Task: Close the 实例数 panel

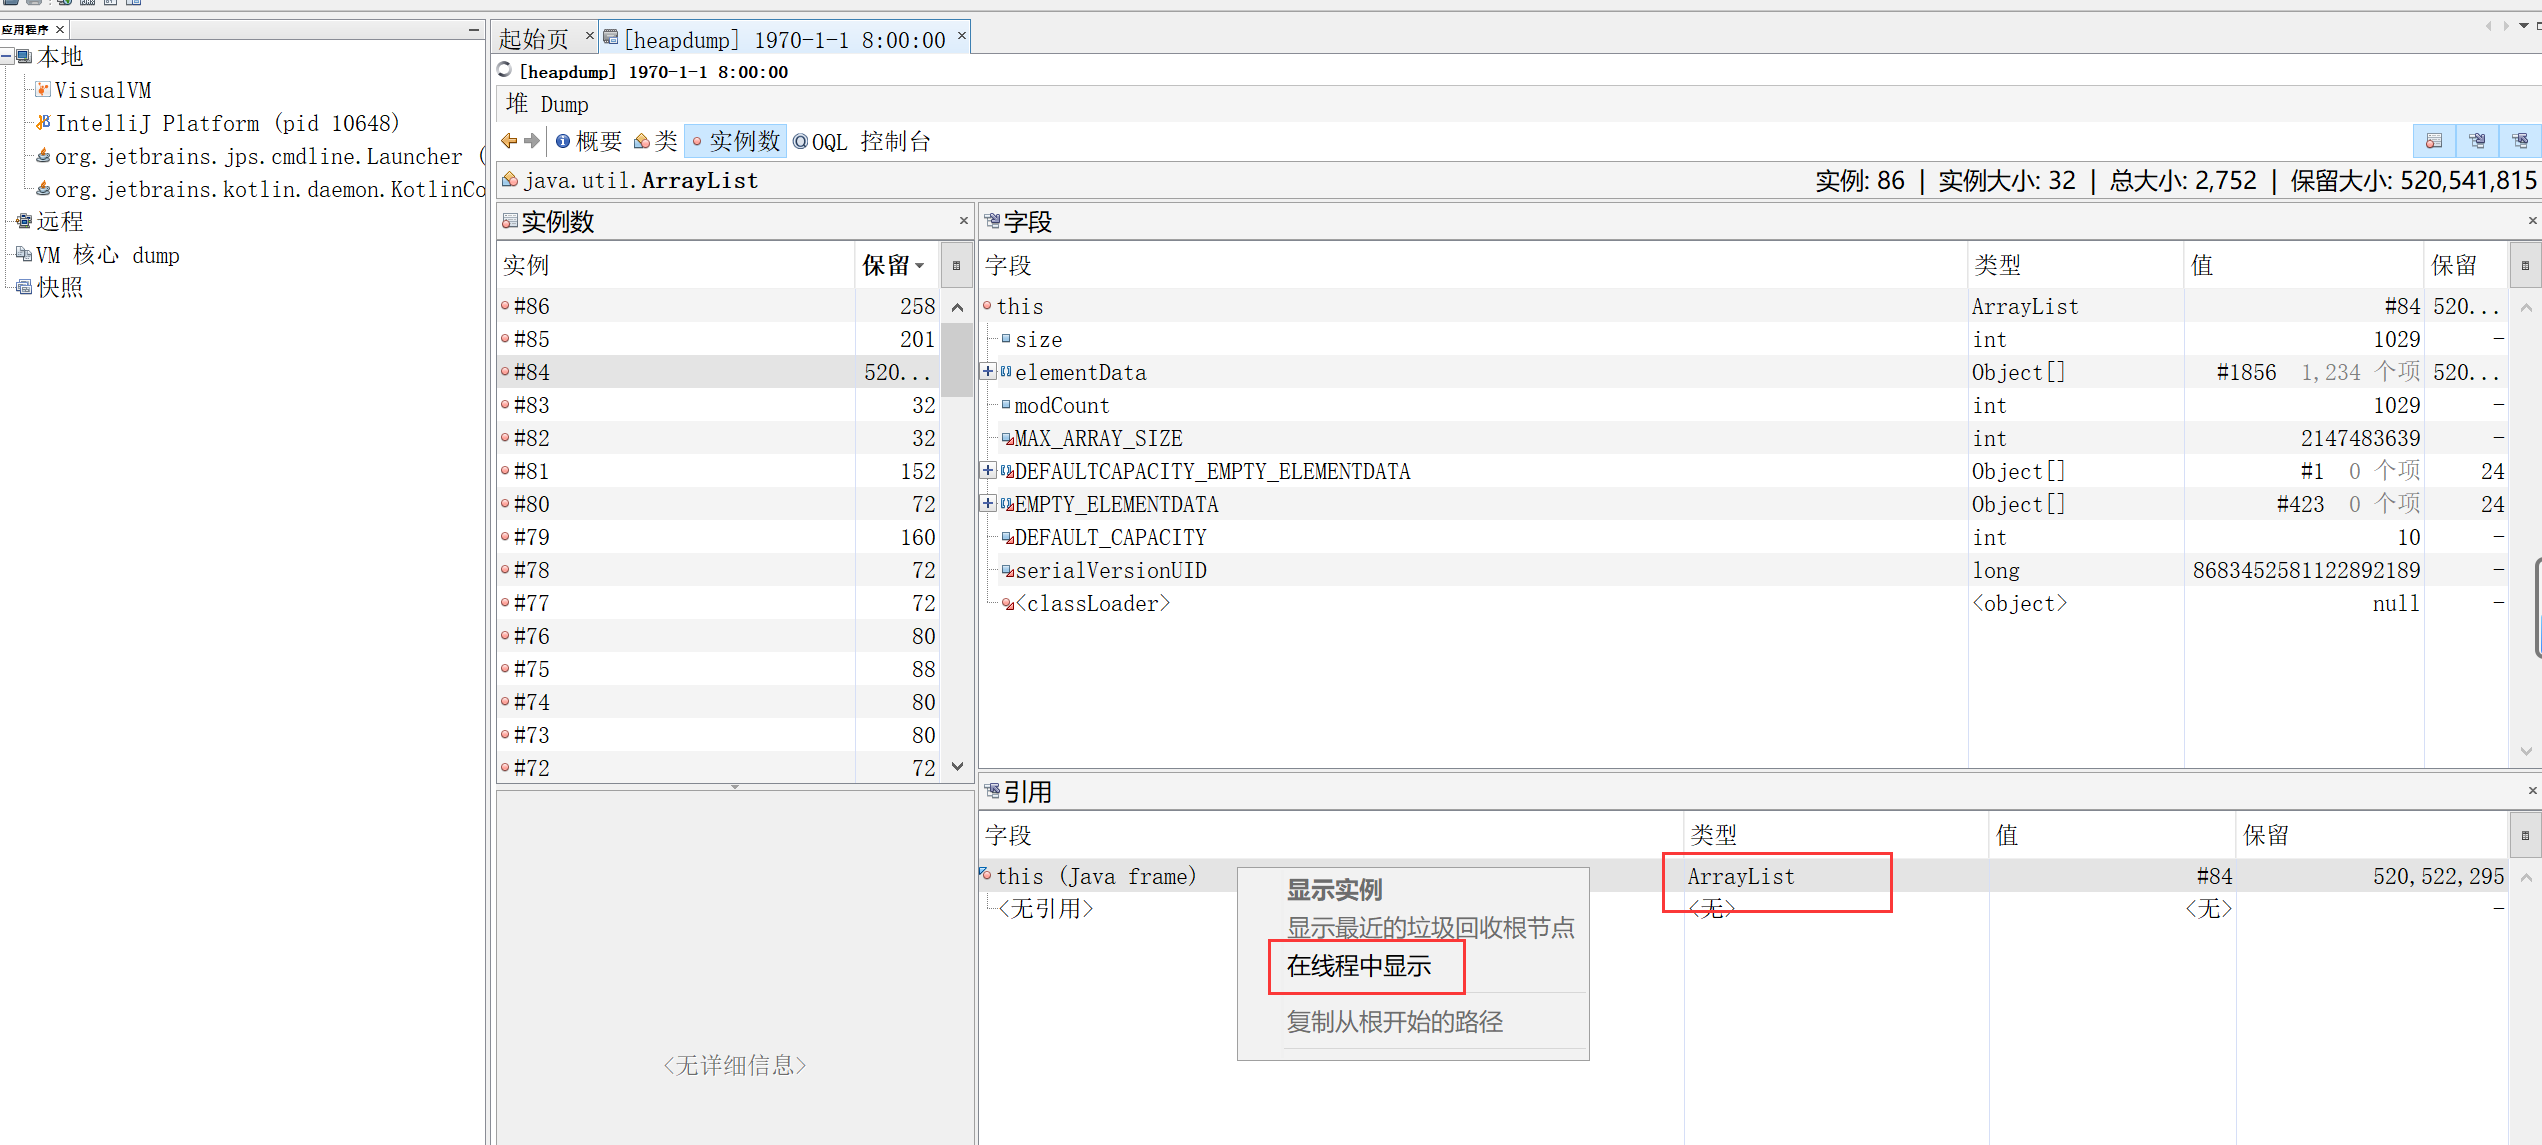Action: tap(964, 220)
